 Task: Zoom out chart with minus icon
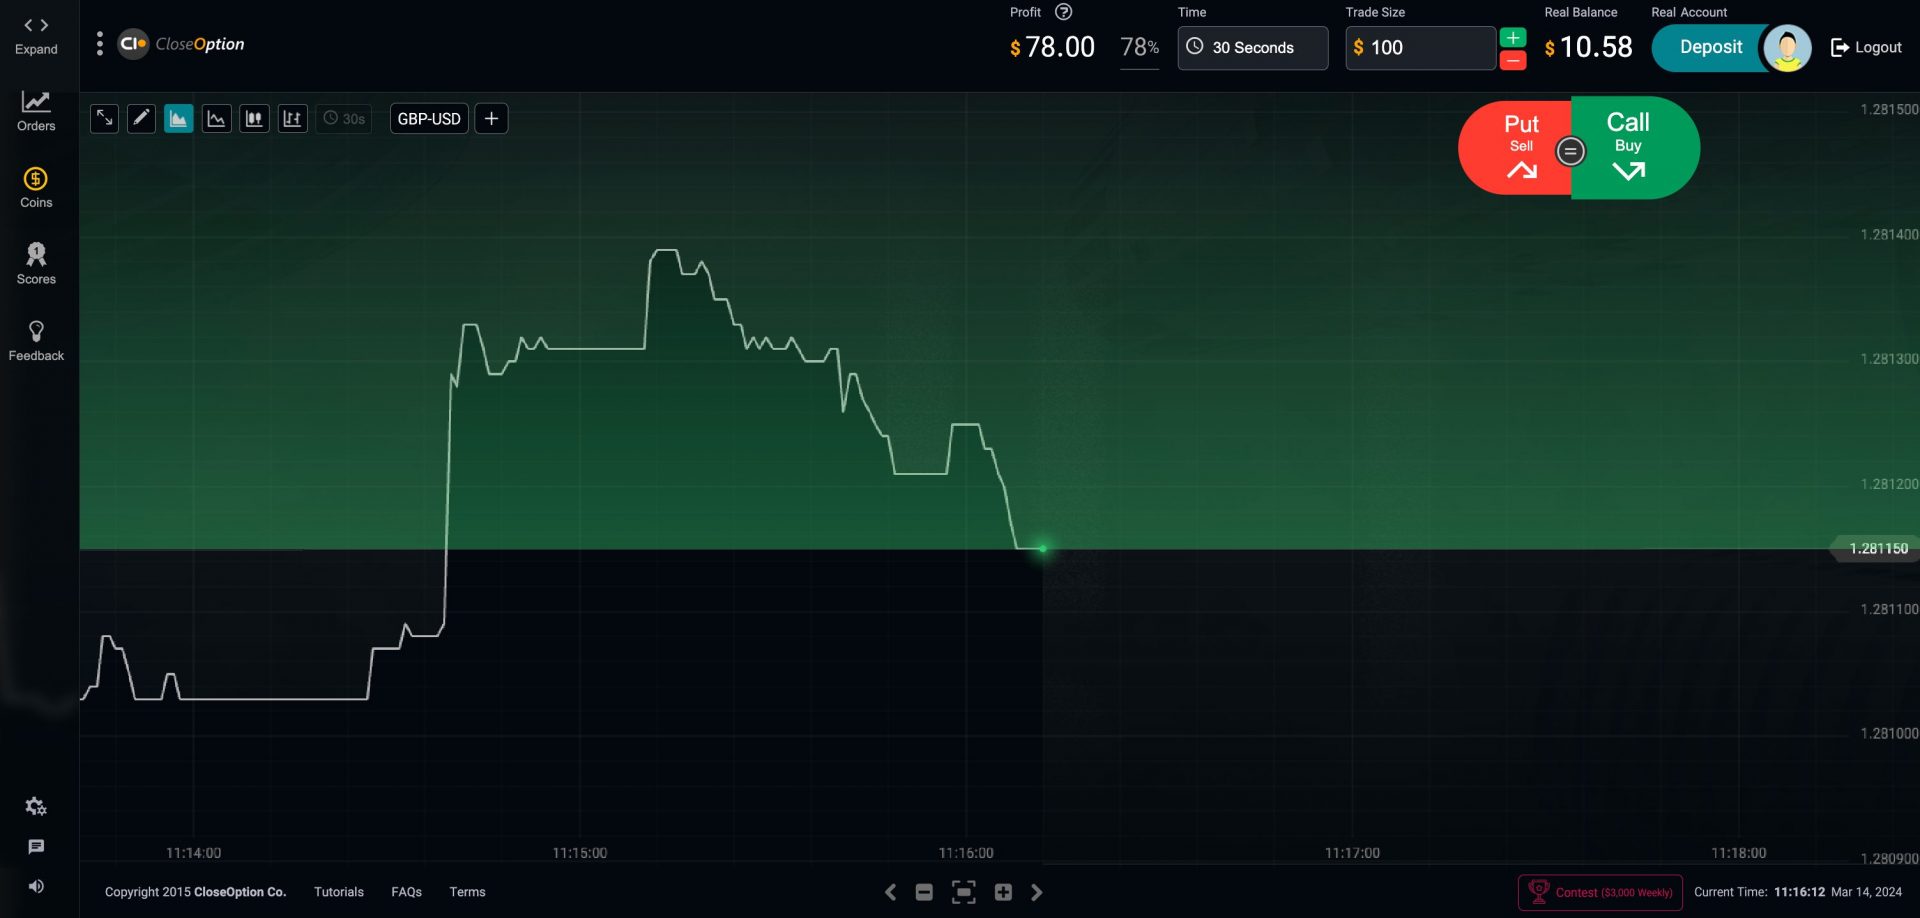tap(924, 892)
